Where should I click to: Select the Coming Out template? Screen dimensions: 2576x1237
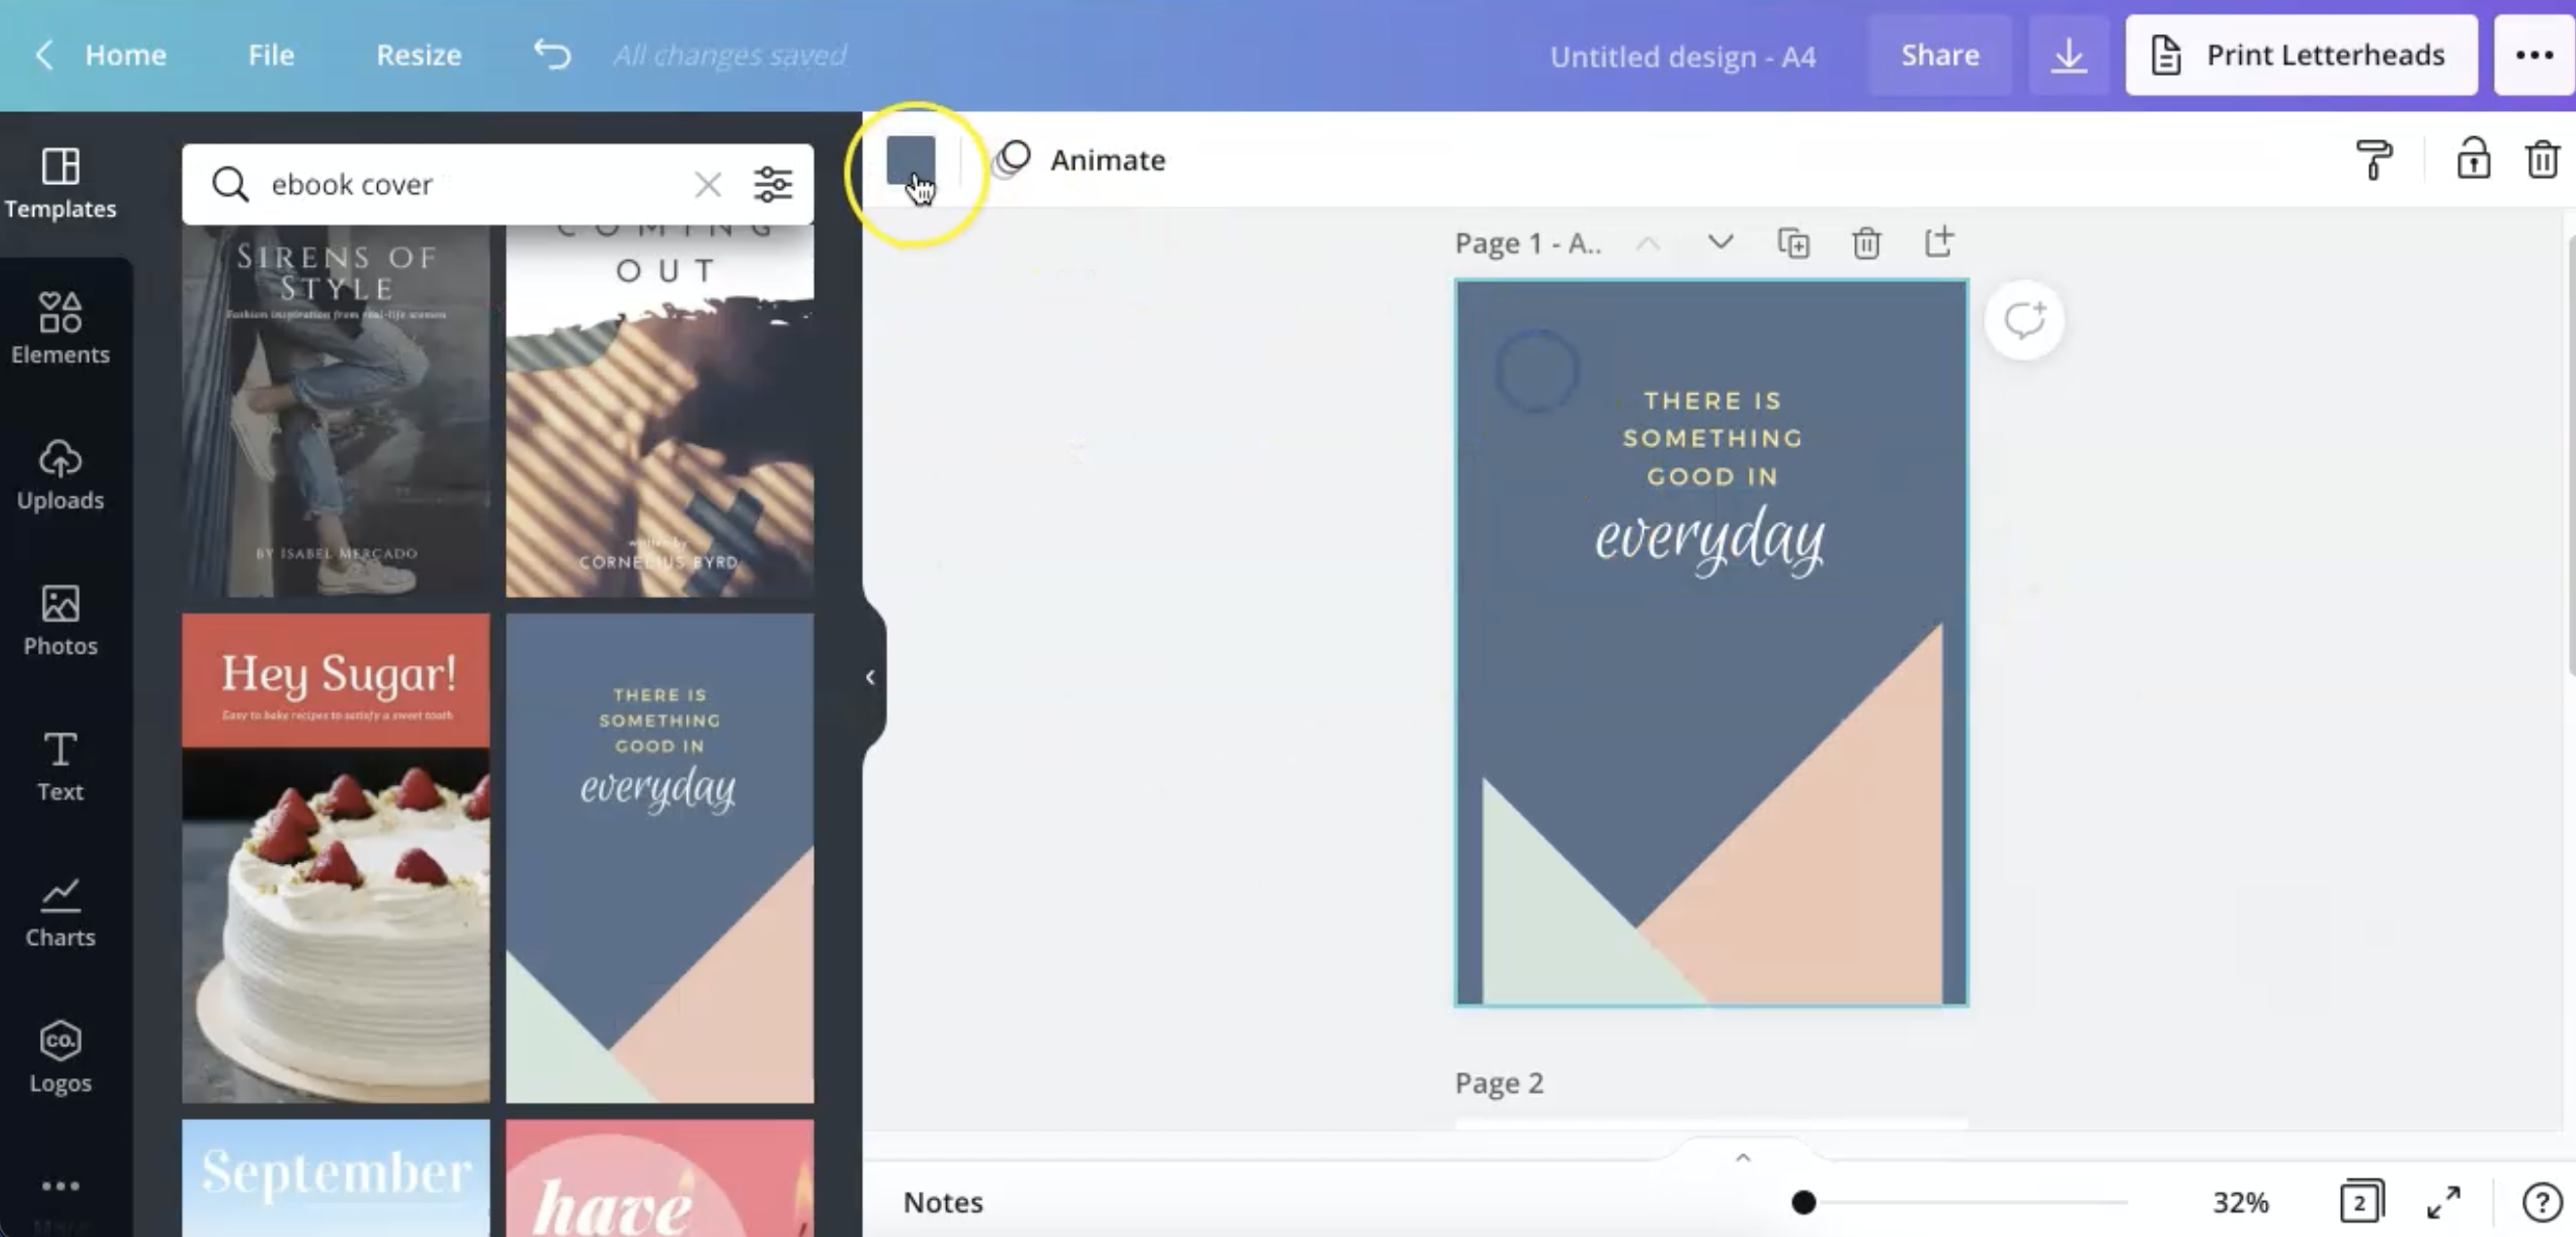tap(660, 410)
